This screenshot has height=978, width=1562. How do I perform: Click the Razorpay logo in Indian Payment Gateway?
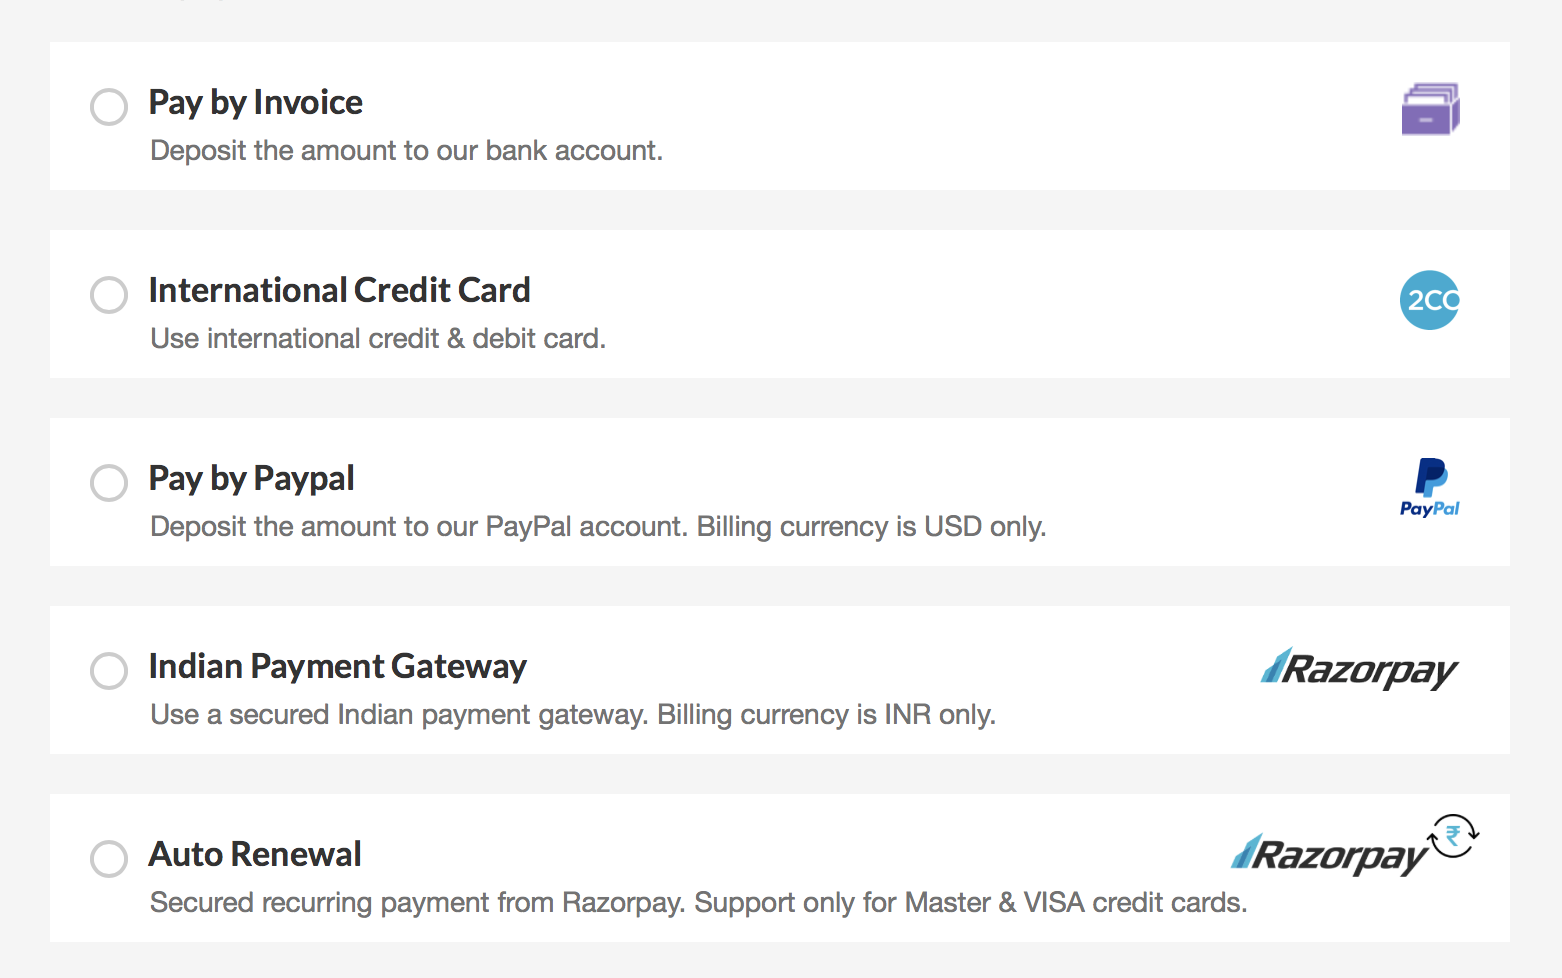[x=1359, y=669]
